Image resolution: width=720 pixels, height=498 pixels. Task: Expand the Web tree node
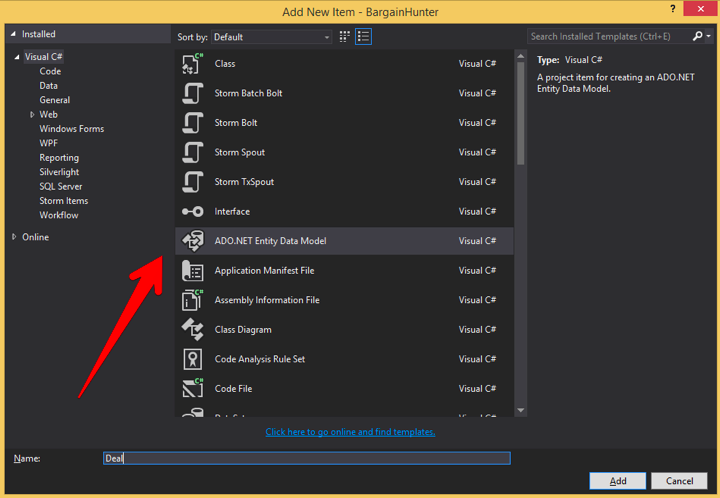(x=32, y=115)
